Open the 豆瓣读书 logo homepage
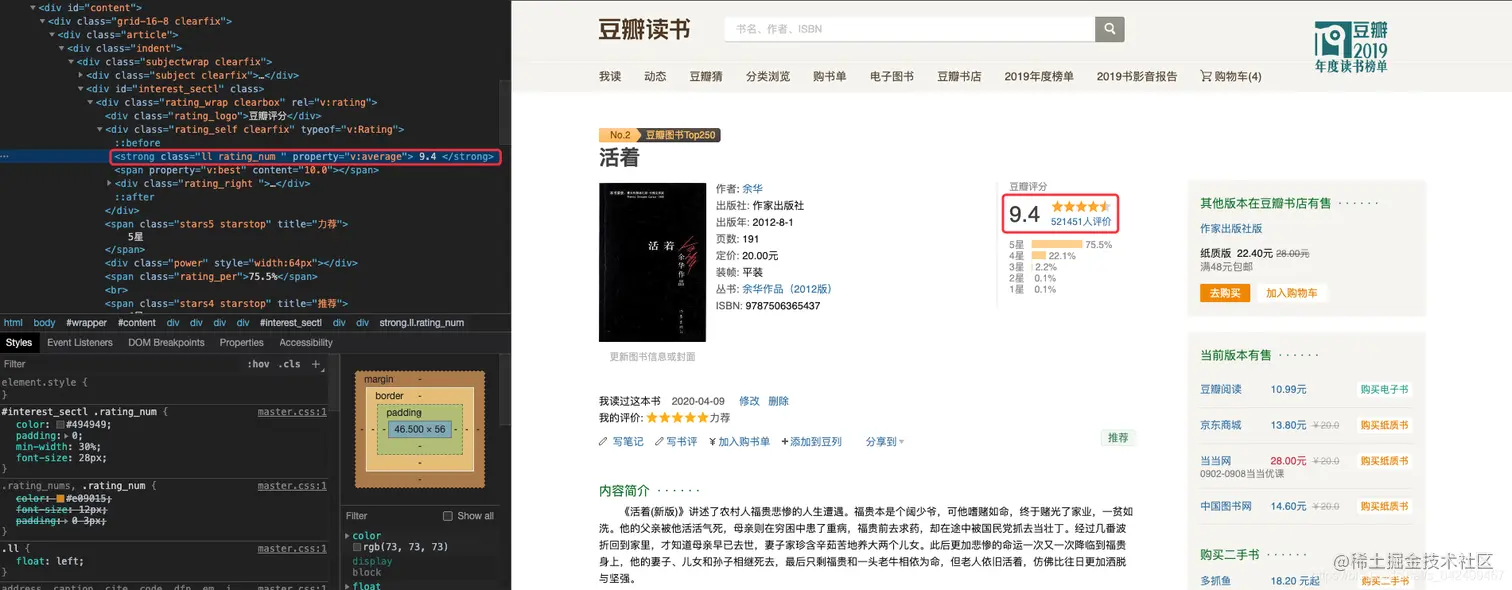Image resolution: width=1512 pixels, height=590 pixels. pyautogui.click(x=644, y=29)
